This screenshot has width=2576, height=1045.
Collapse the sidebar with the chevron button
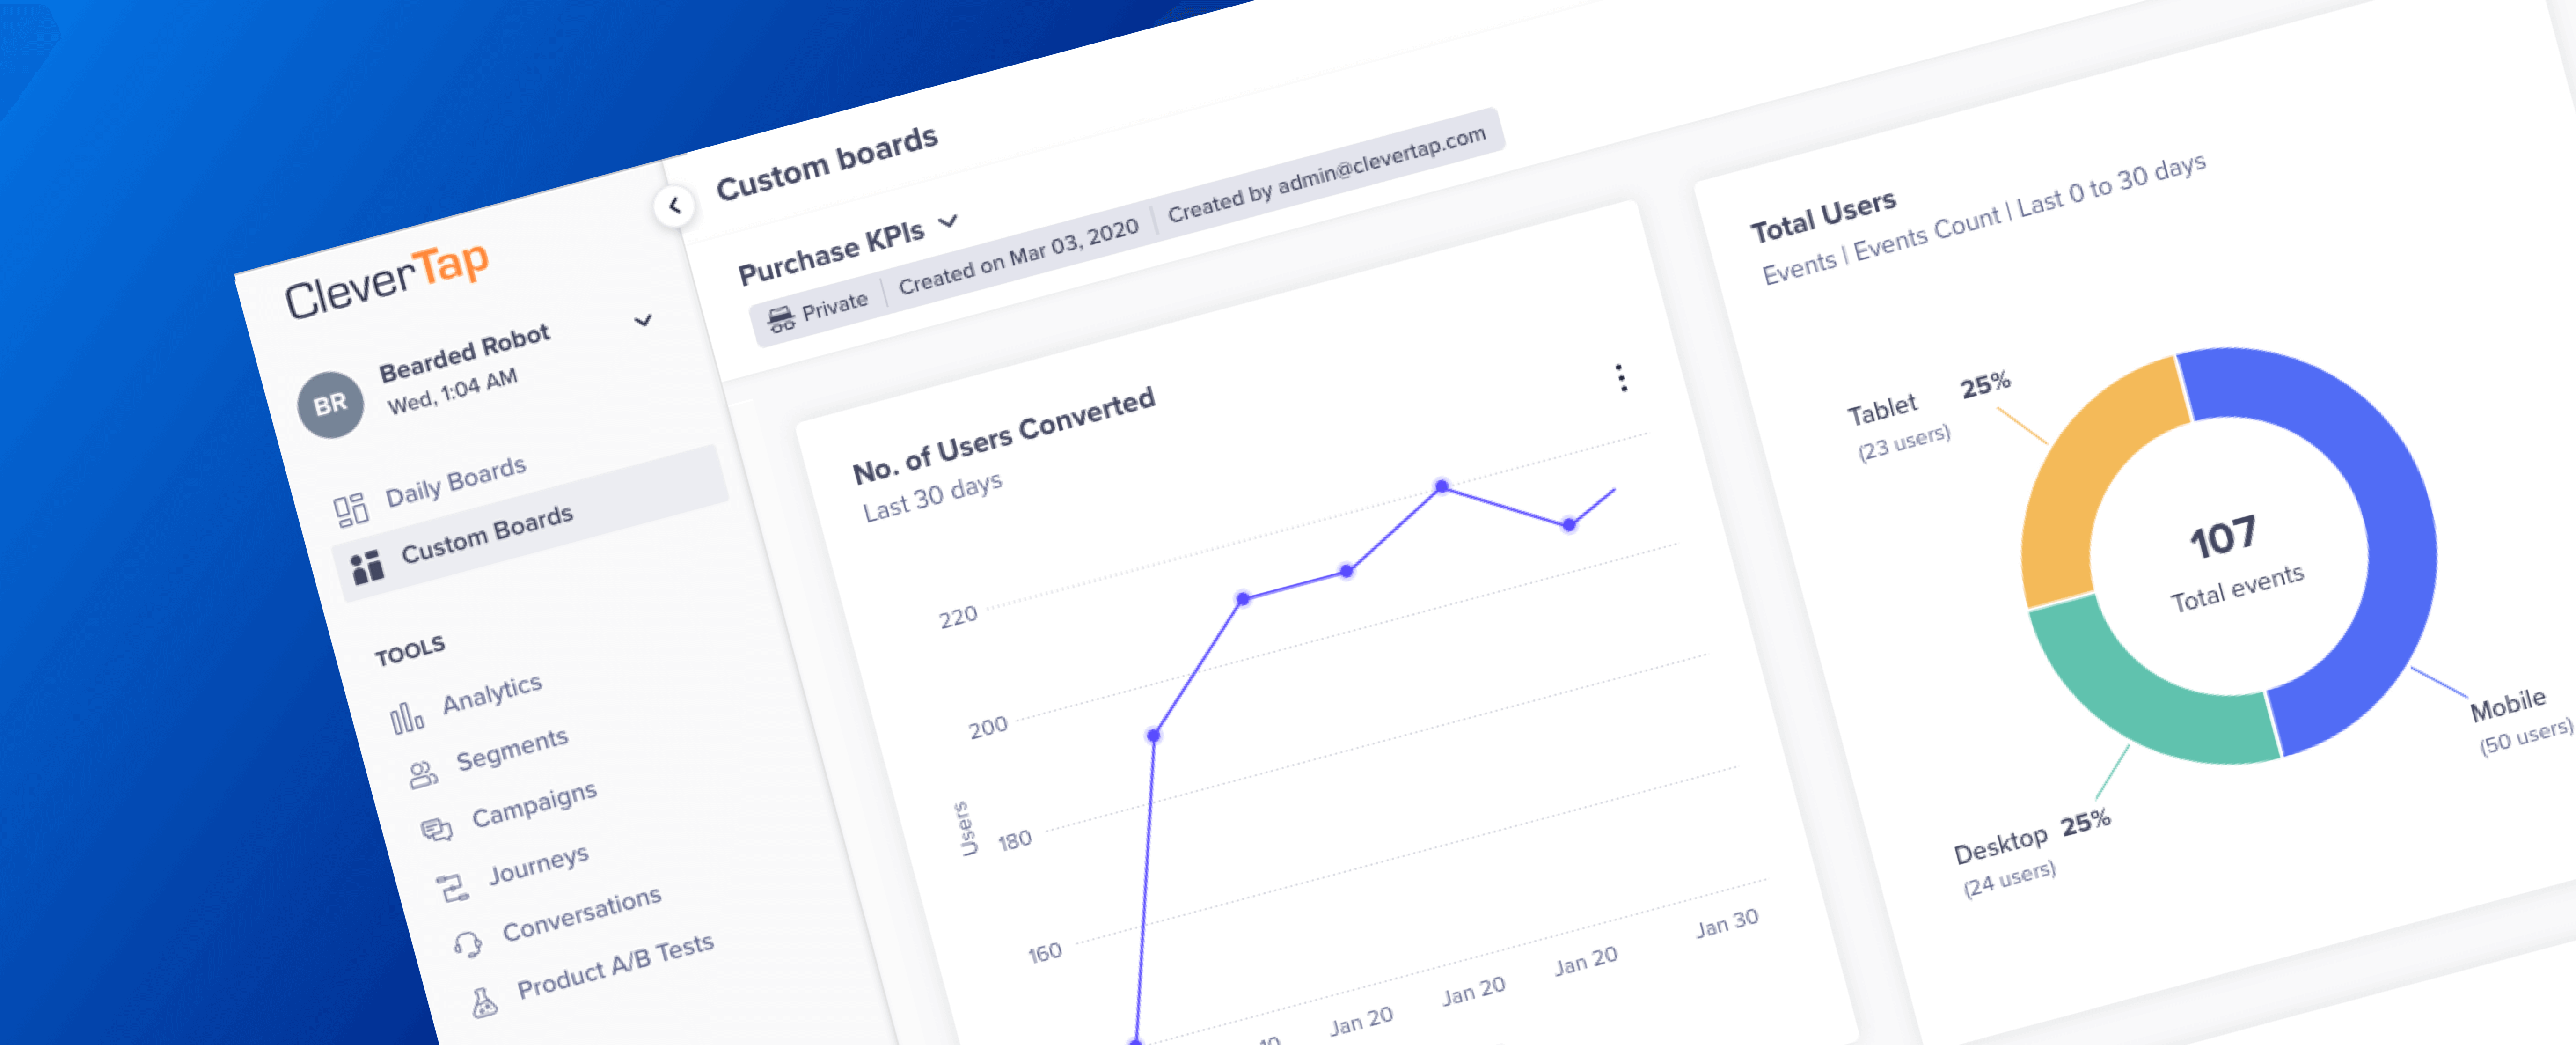click(675, 206)
